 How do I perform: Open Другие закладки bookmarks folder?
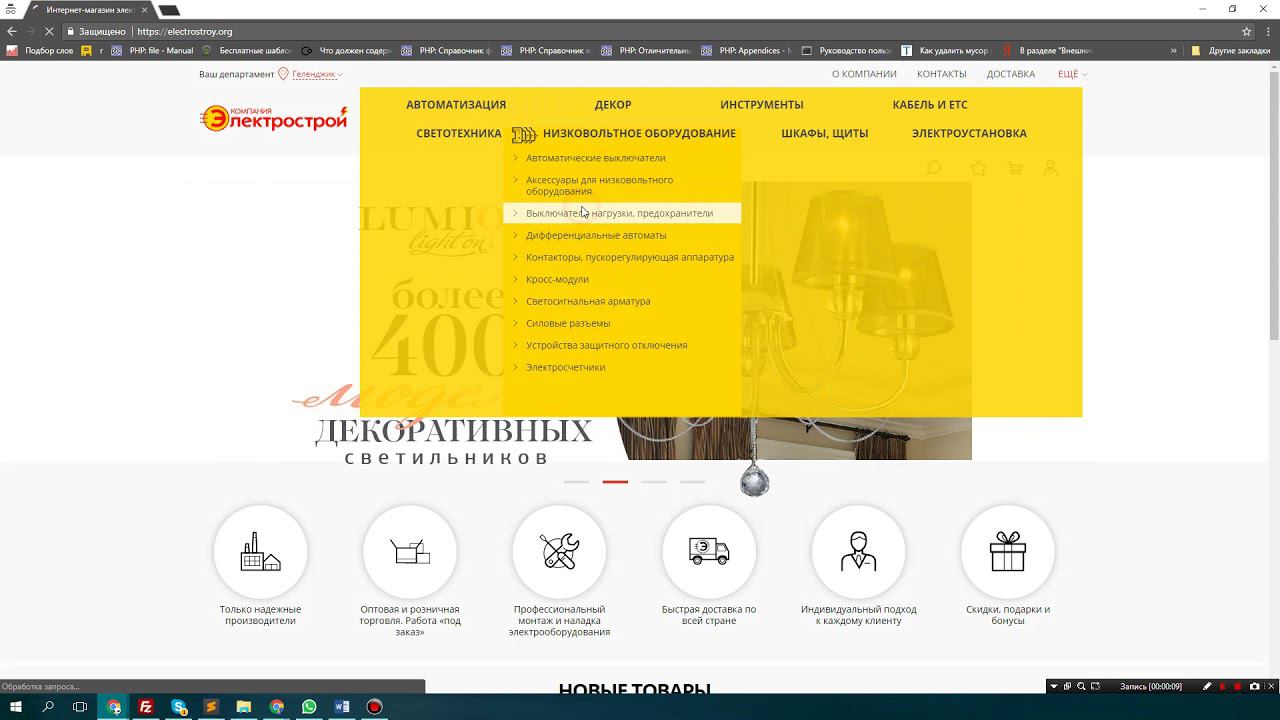[1231, 50]
